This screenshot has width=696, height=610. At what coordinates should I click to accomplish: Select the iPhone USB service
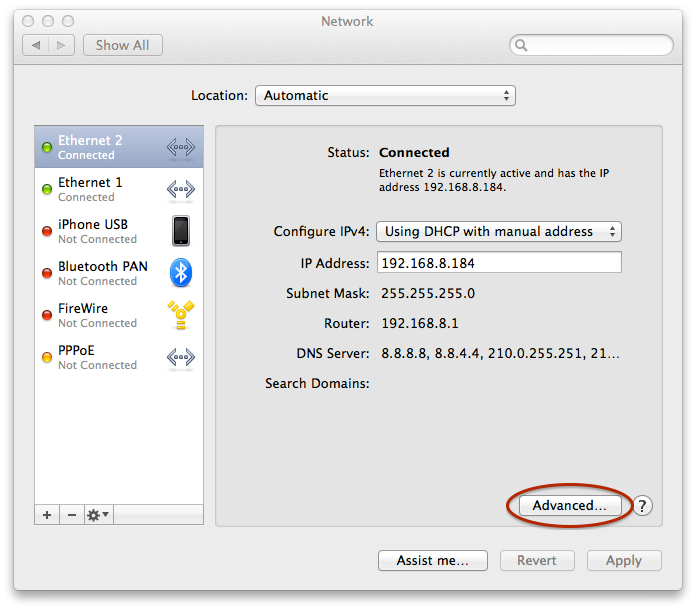[x=119, y=231]
